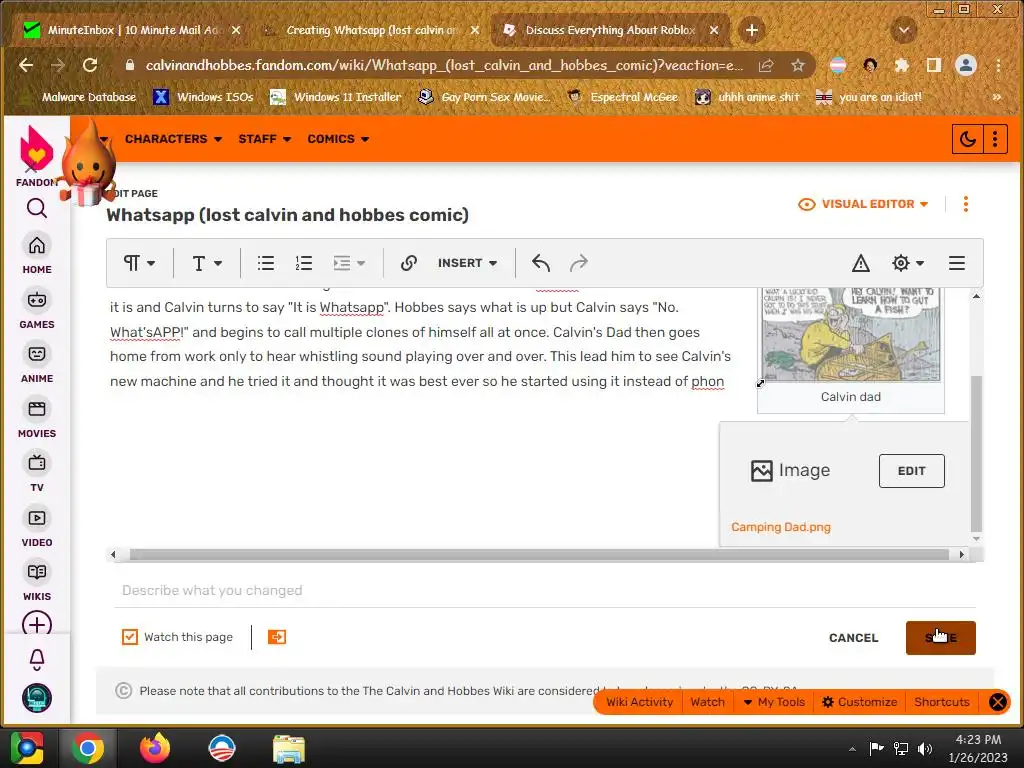Expand the COMICS menu
1024x768 pixels.
coord(338,139)
